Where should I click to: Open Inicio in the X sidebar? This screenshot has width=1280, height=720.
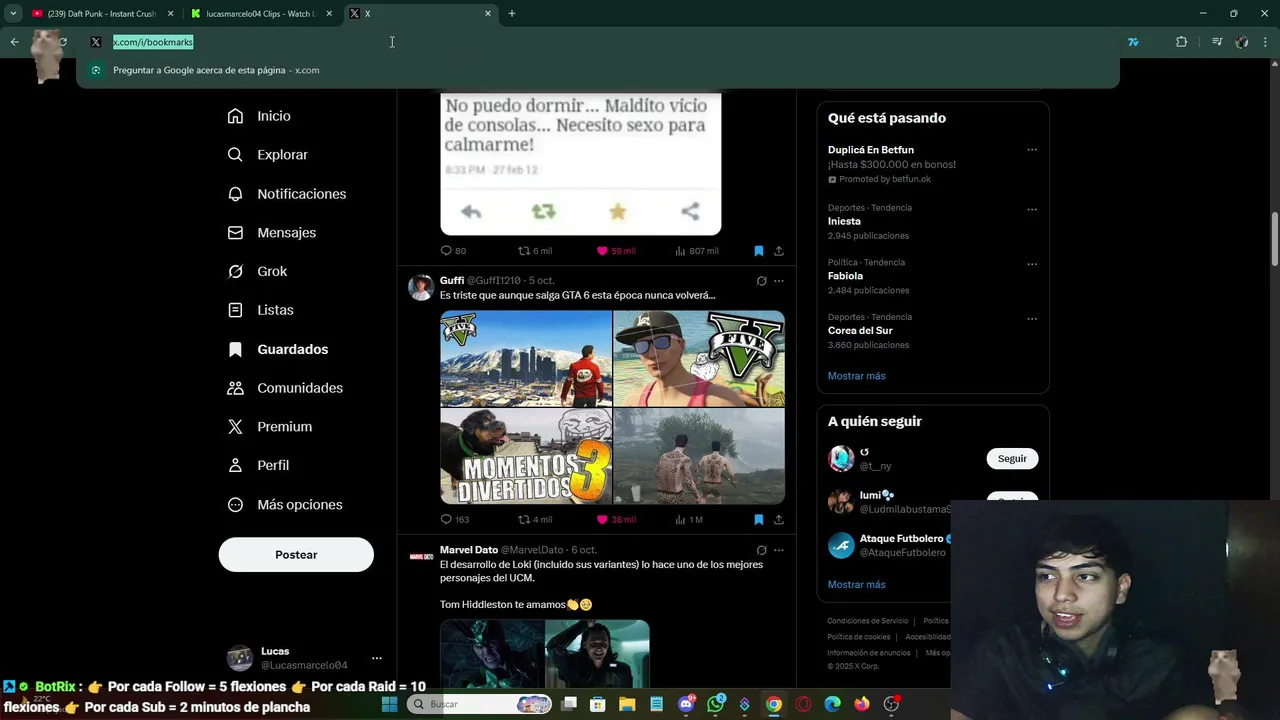[259, 116]
